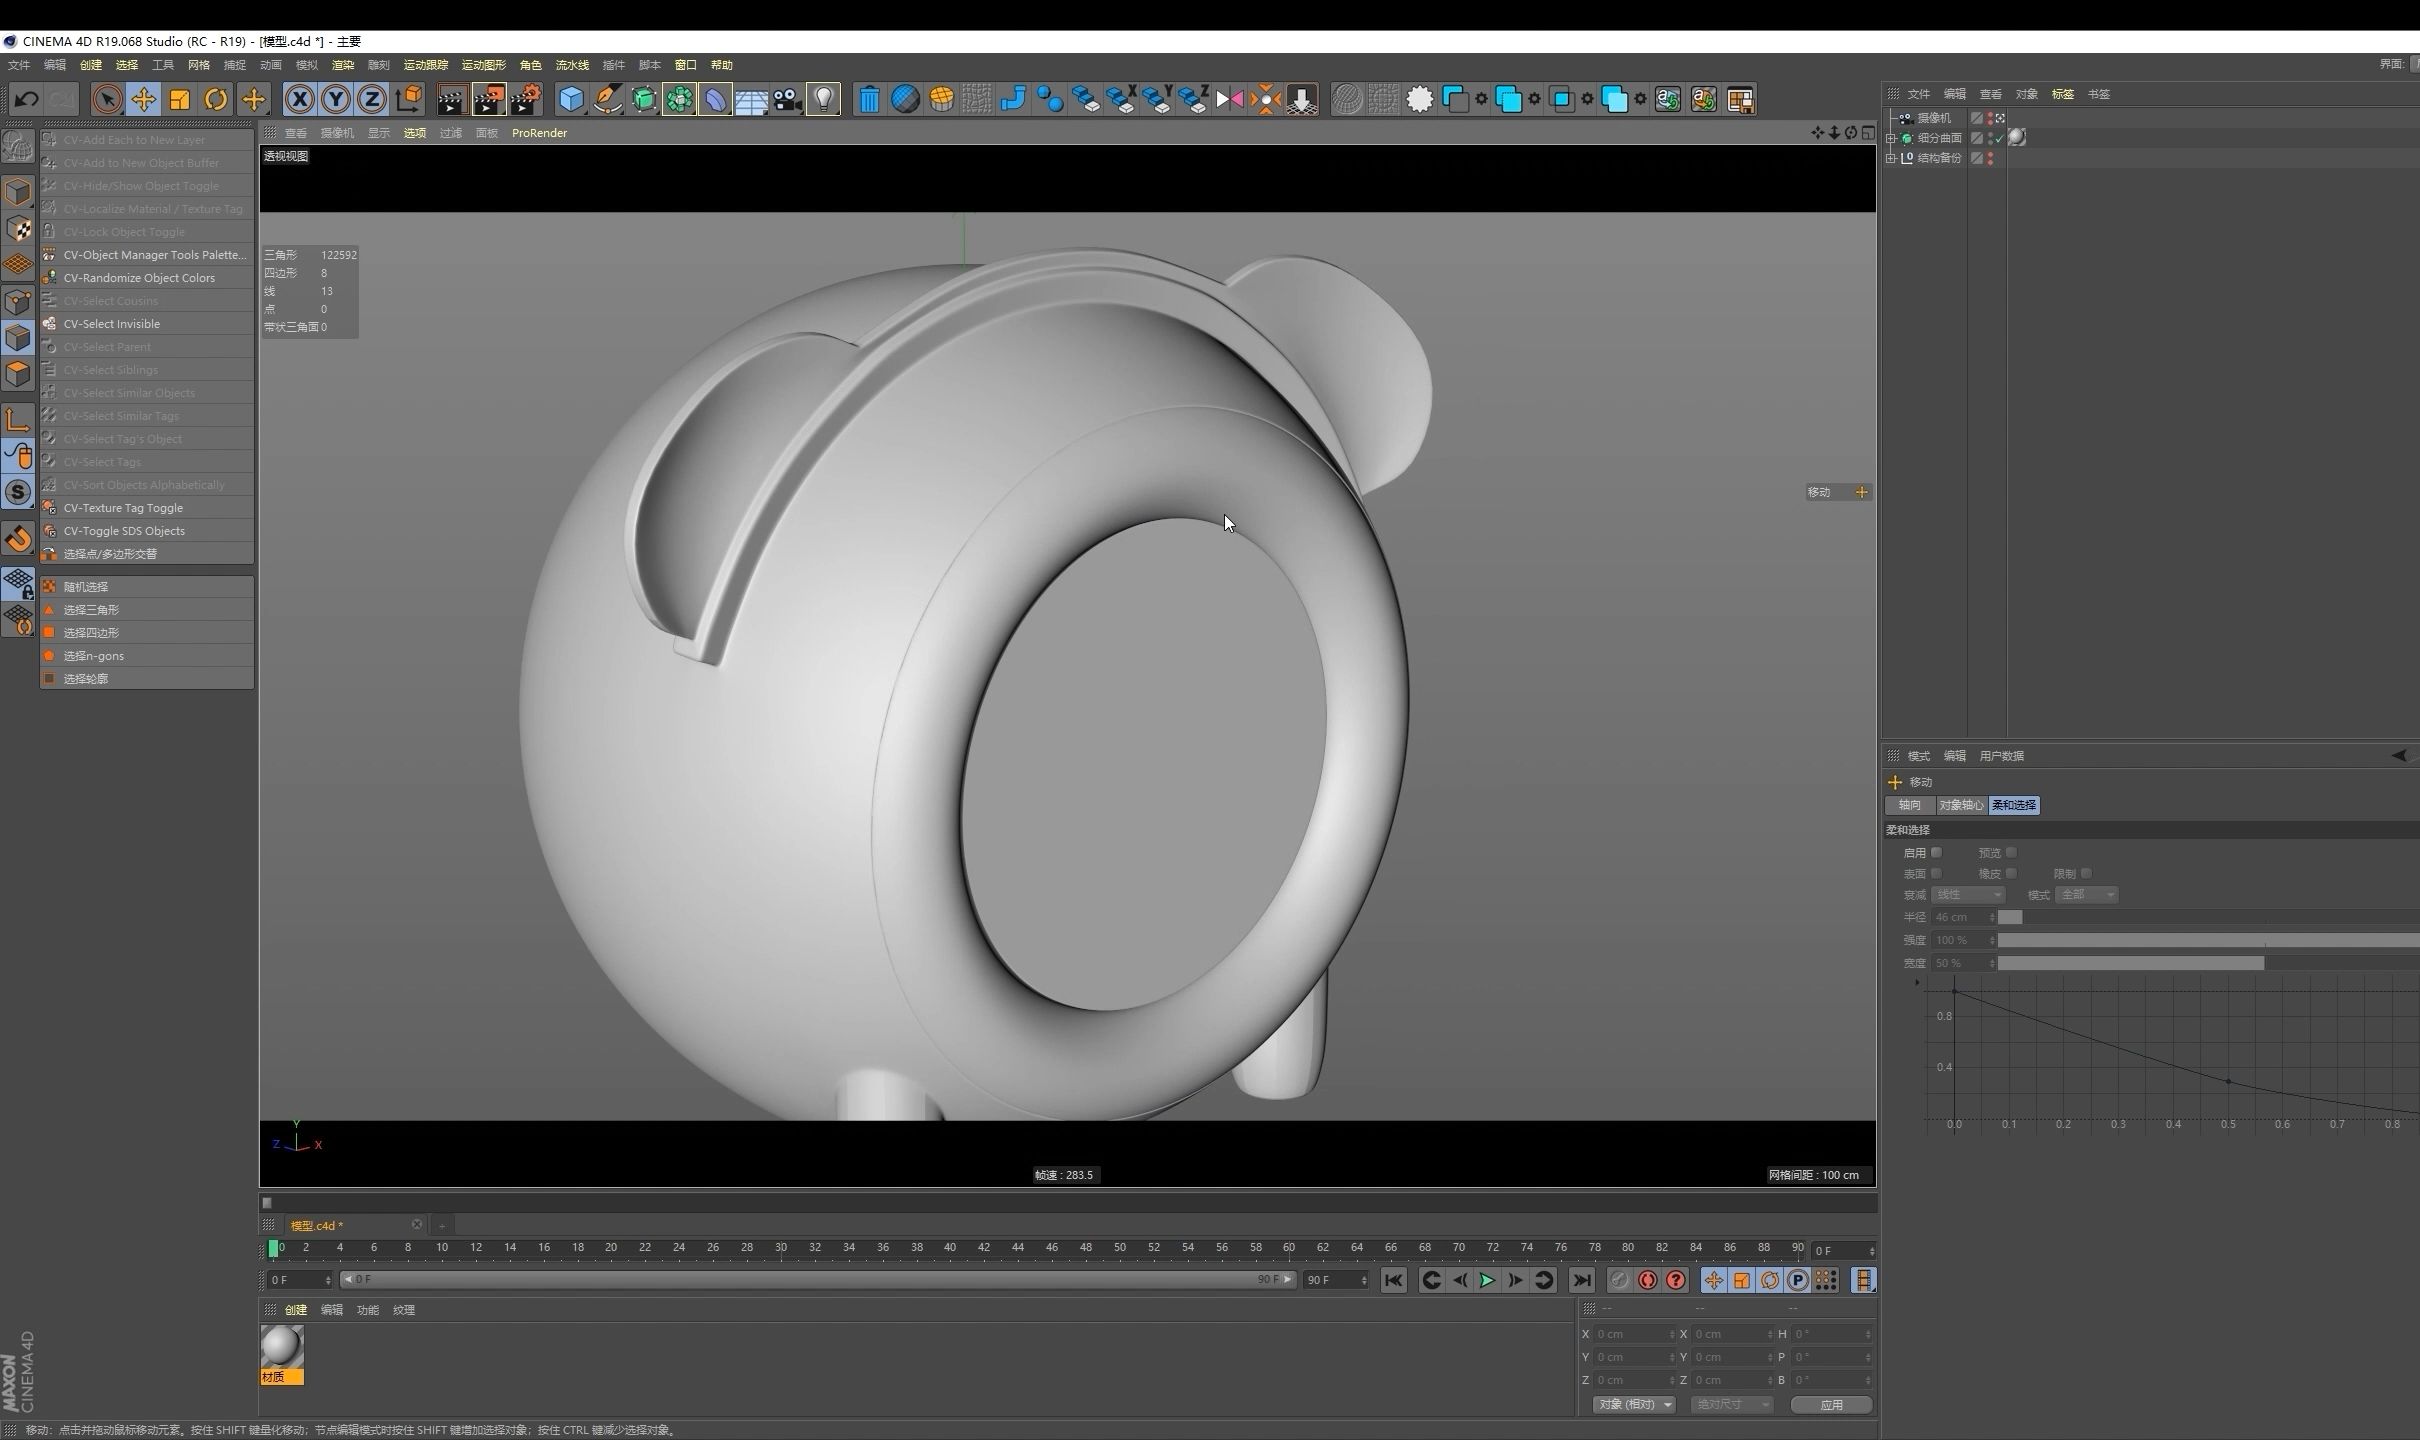Viewport: 2420px width, 1440px height.
Task: Click the play forward button in timeline
Action: pos(1487,1280)
